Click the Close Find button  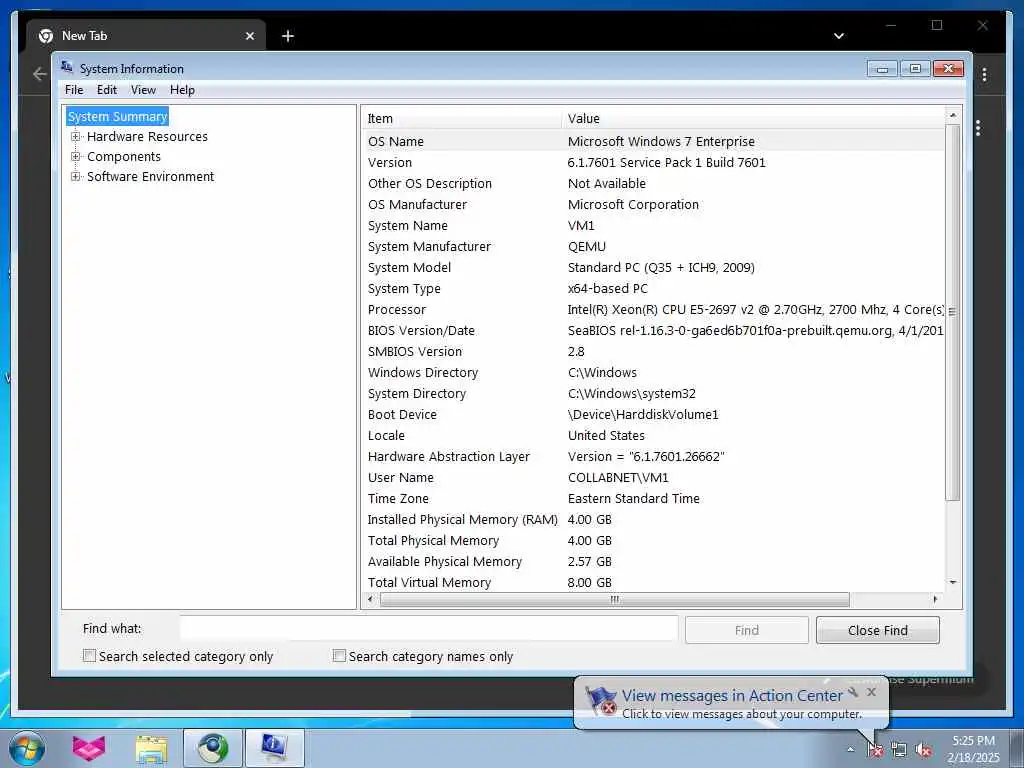[878, 630]
